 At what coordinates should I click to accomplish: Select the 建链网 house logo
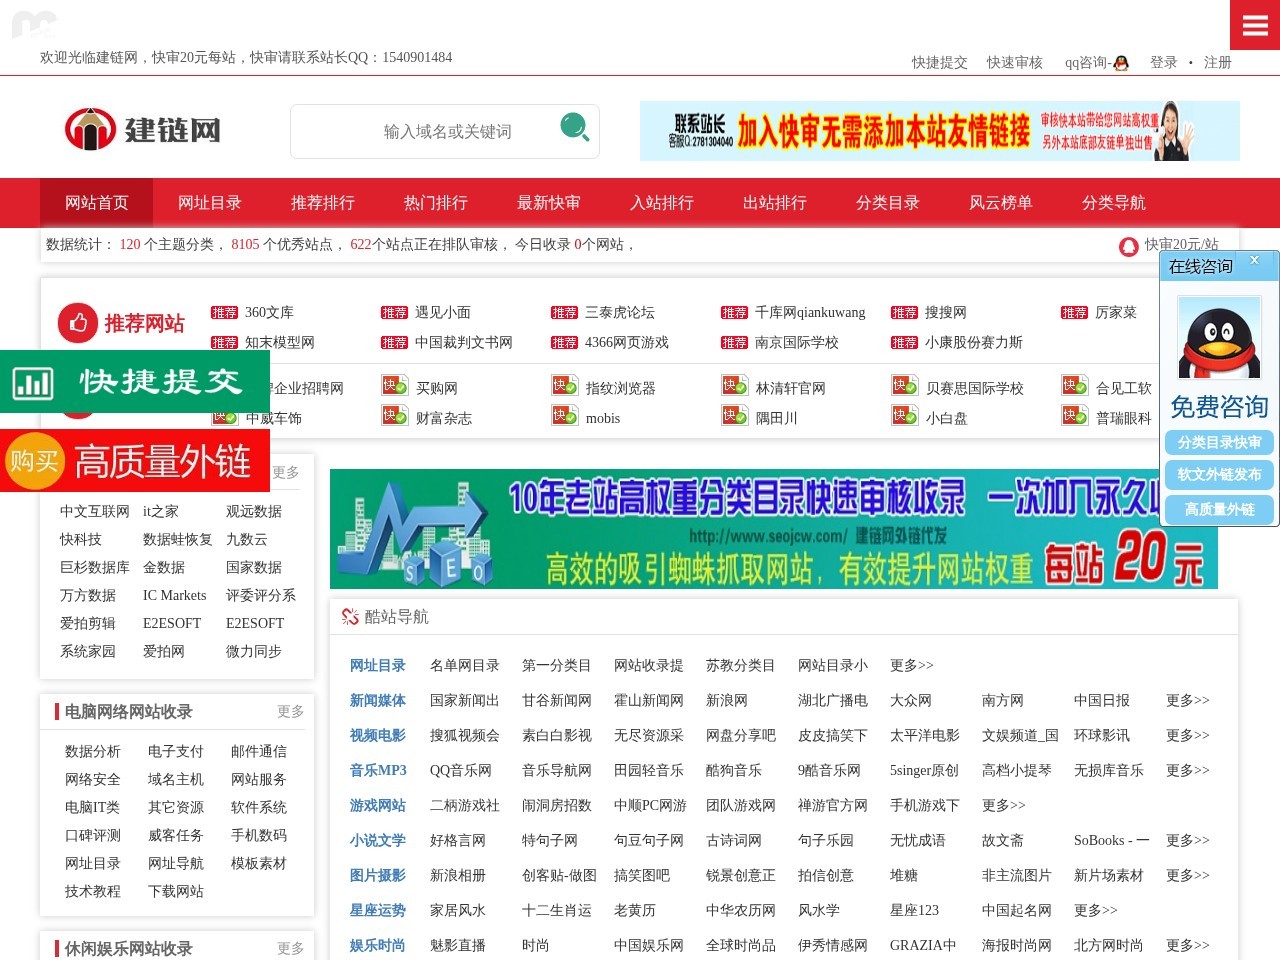point(90,129)
